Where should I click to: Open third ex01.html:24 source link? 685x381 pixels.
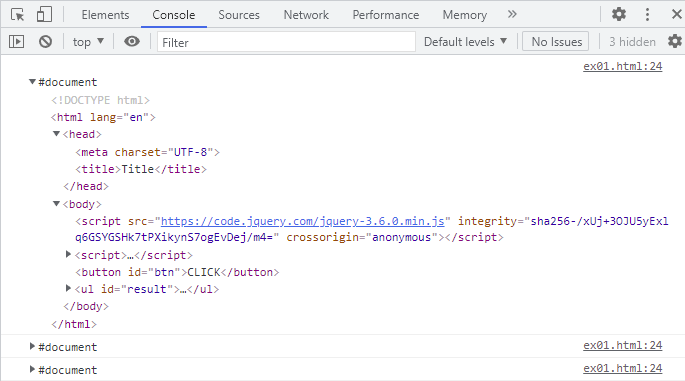622,369
